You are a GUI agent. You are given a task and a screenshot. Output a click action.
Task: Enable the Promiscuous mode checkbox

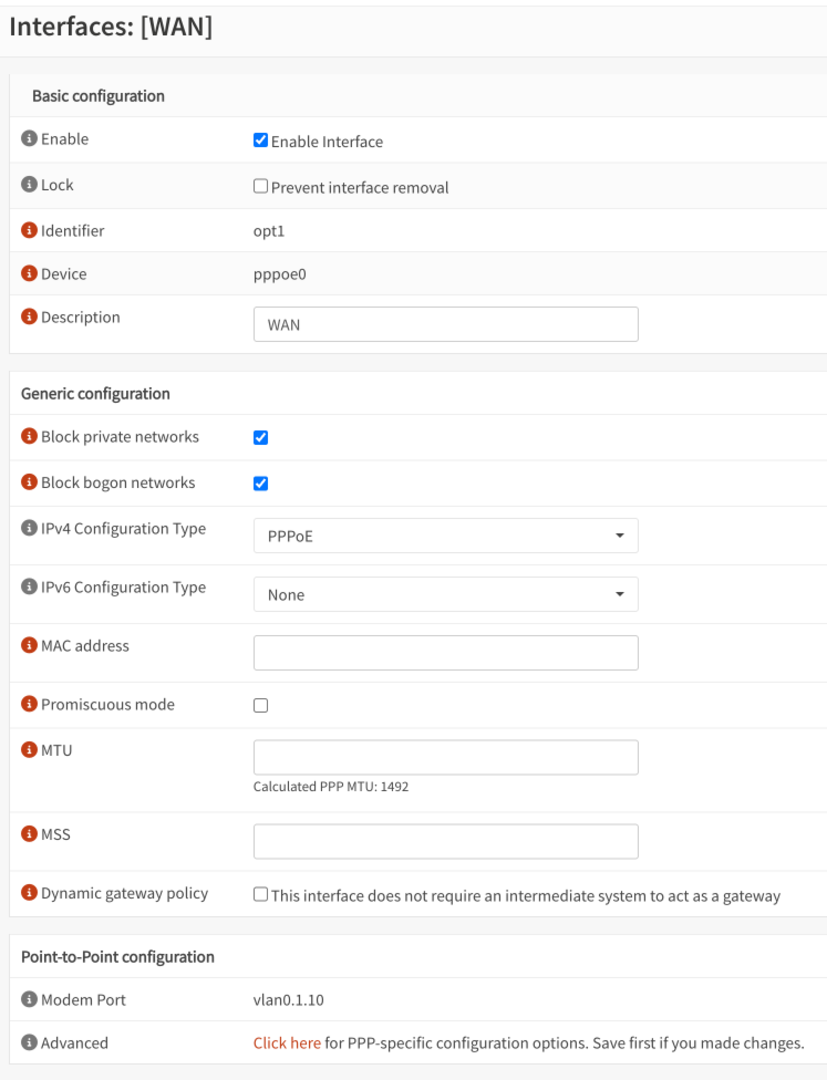pos(261,706)
